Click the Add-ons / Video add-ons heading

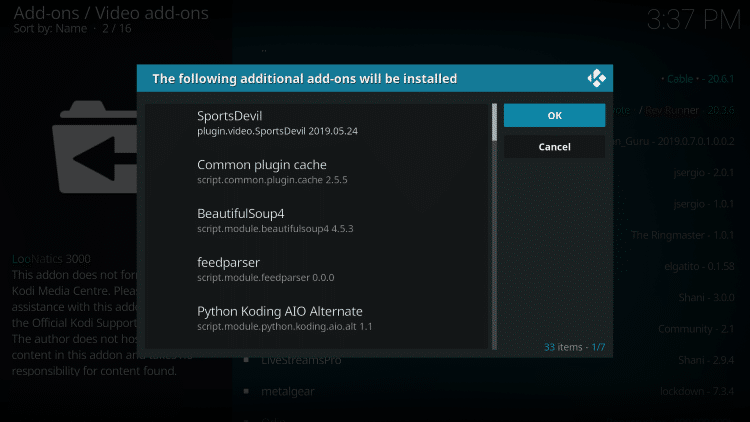(111, 13)
